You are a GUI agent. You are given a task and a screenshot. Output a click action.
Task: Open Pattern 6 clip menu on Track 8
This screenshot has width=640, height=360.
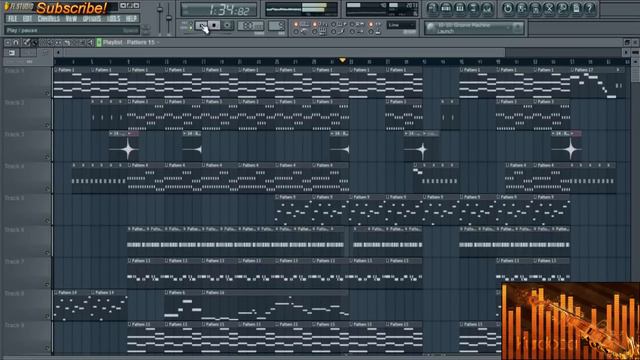tap(166, 293)
